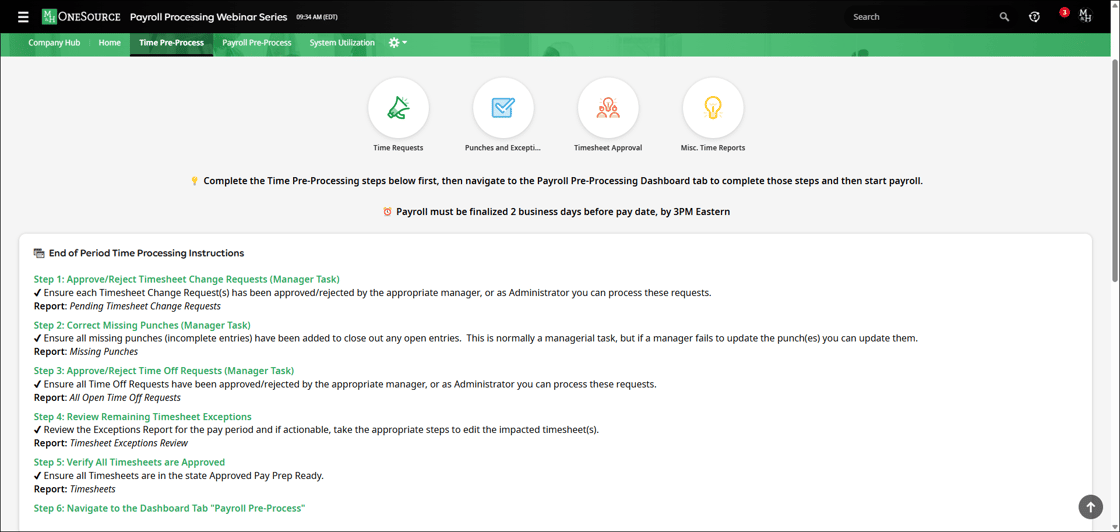Viewport: 1120px width, 532px height.
Task: Click the OneSource logo
Action: [x=81, y=17]
